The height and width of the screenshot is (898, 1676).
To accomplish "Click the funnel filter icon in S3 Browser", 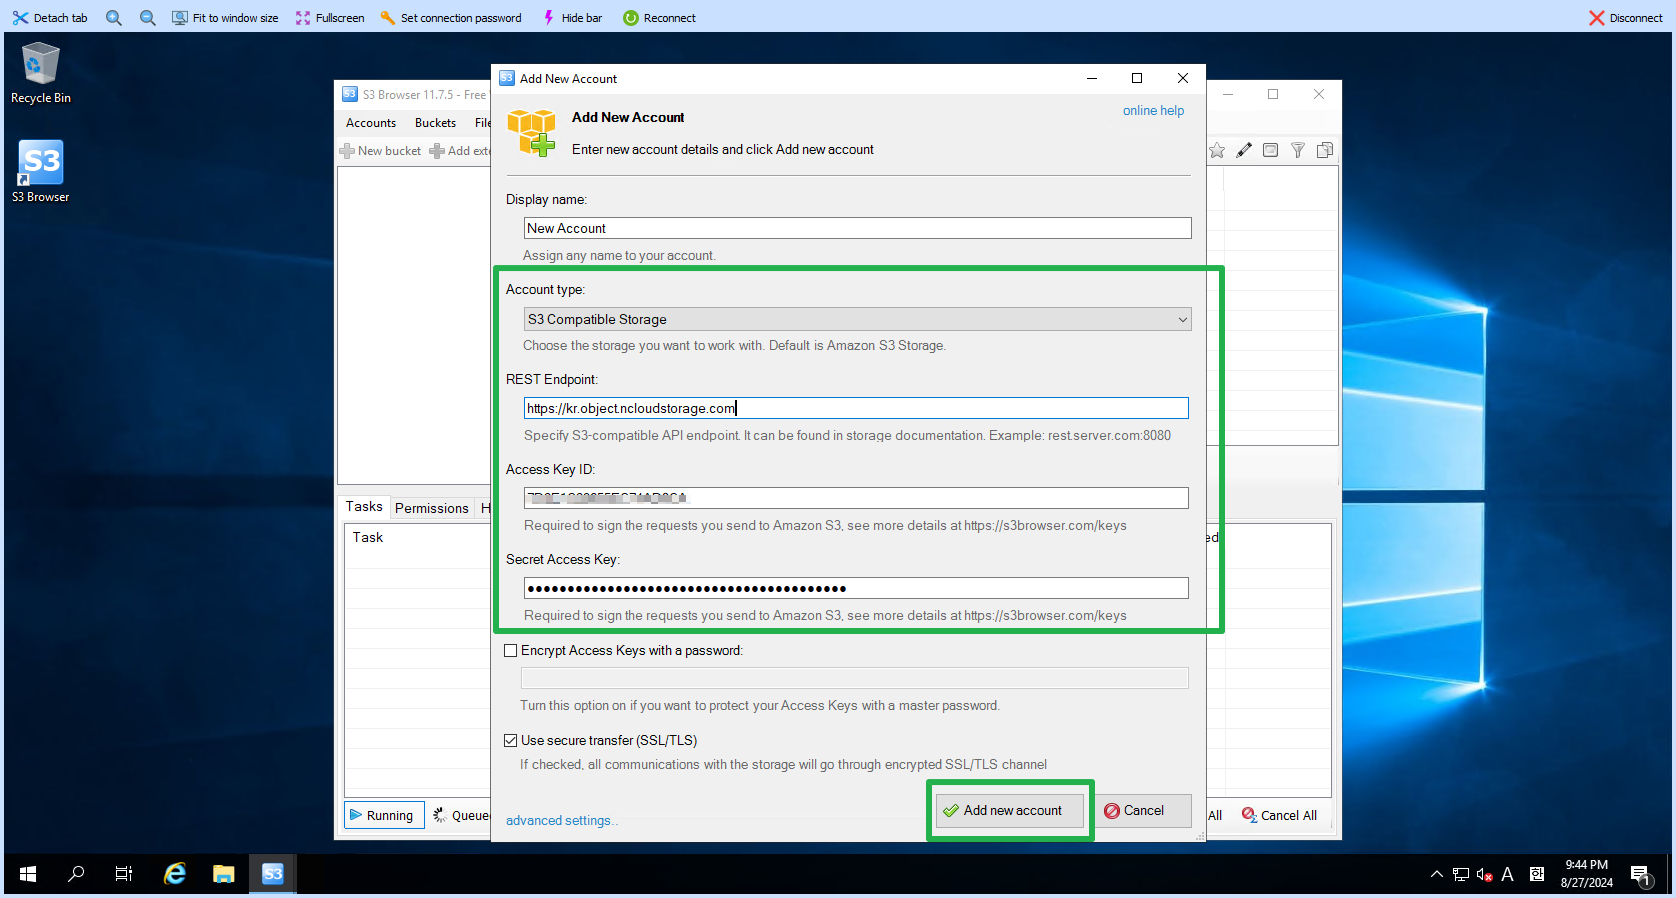I will click(x=1297, y=150).
